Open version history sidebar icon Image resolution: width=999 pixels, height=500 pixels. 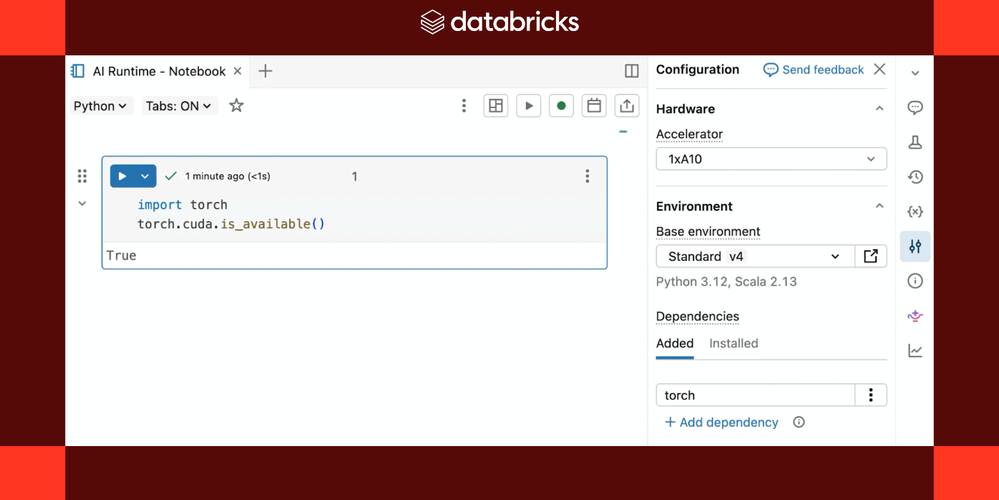pos(915,177)
